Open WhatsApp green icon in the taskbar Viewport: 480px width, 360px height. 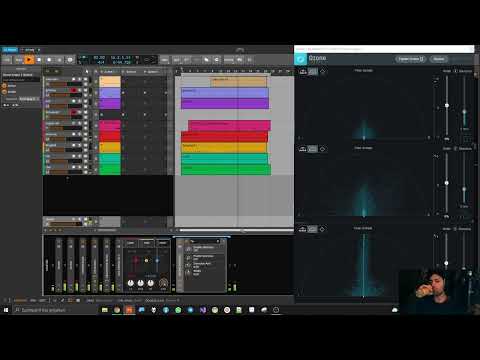178,310
